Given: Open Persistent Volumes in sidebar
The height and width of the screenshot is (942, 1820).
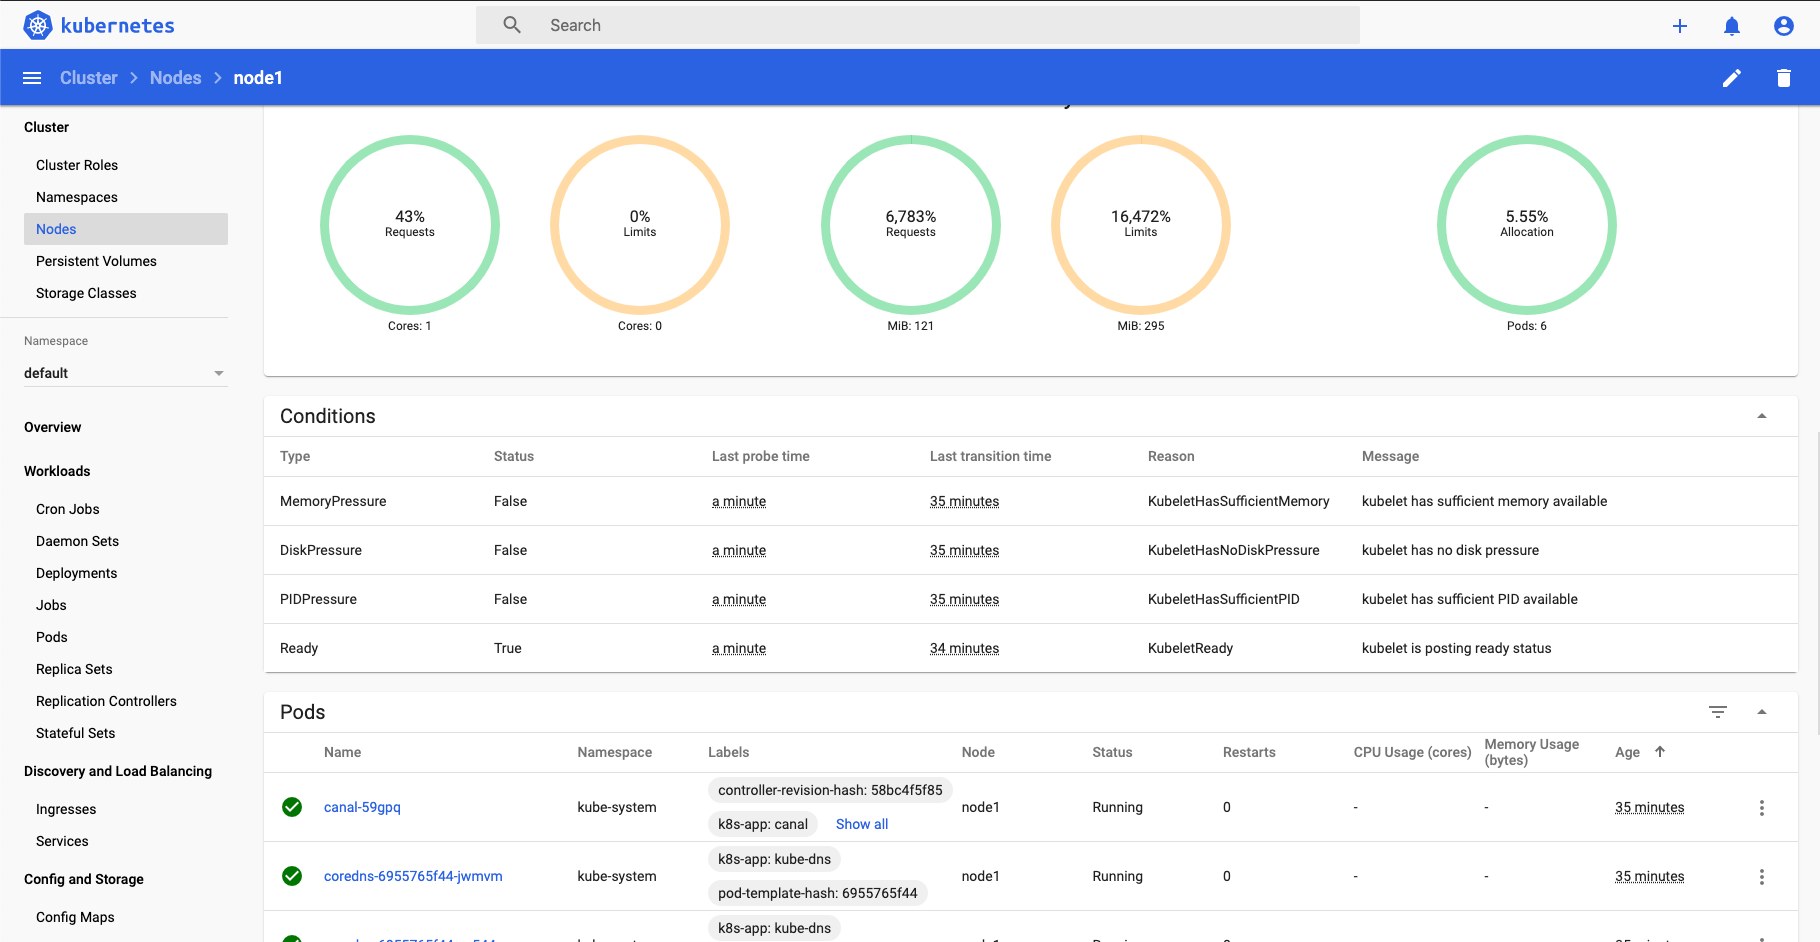Looking at the screenshot, I should (x=96, y=261).
